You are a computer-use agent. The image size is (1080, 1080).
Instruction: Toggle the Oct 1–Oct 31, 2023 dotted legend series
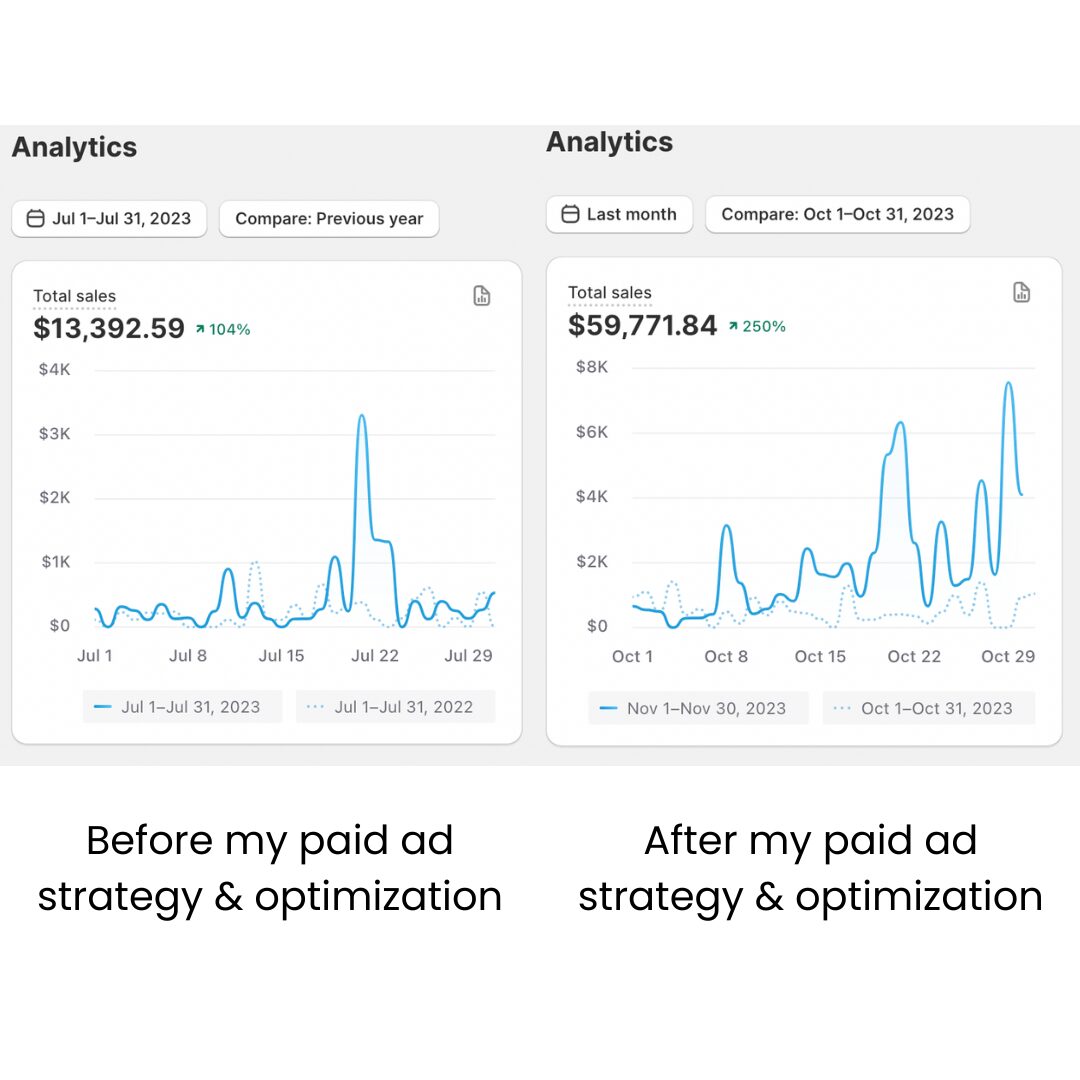928,708
